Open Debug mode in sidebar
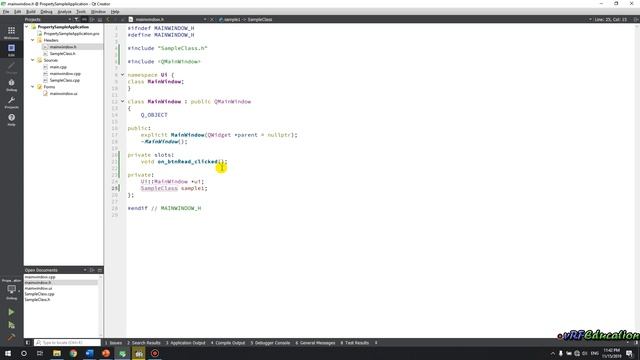Image resolution: width=640 pixels, height=360 pixels. click(x=11, y=85)
